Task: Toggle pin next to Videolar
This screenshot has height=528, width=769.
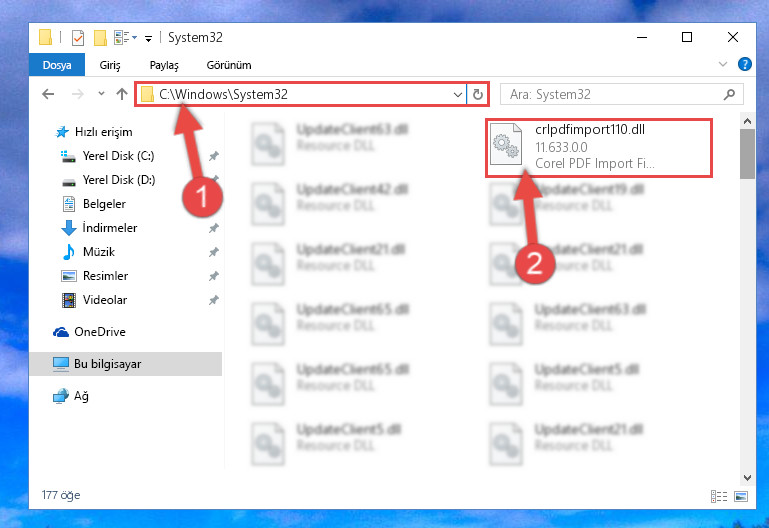Action: [214, 300]
